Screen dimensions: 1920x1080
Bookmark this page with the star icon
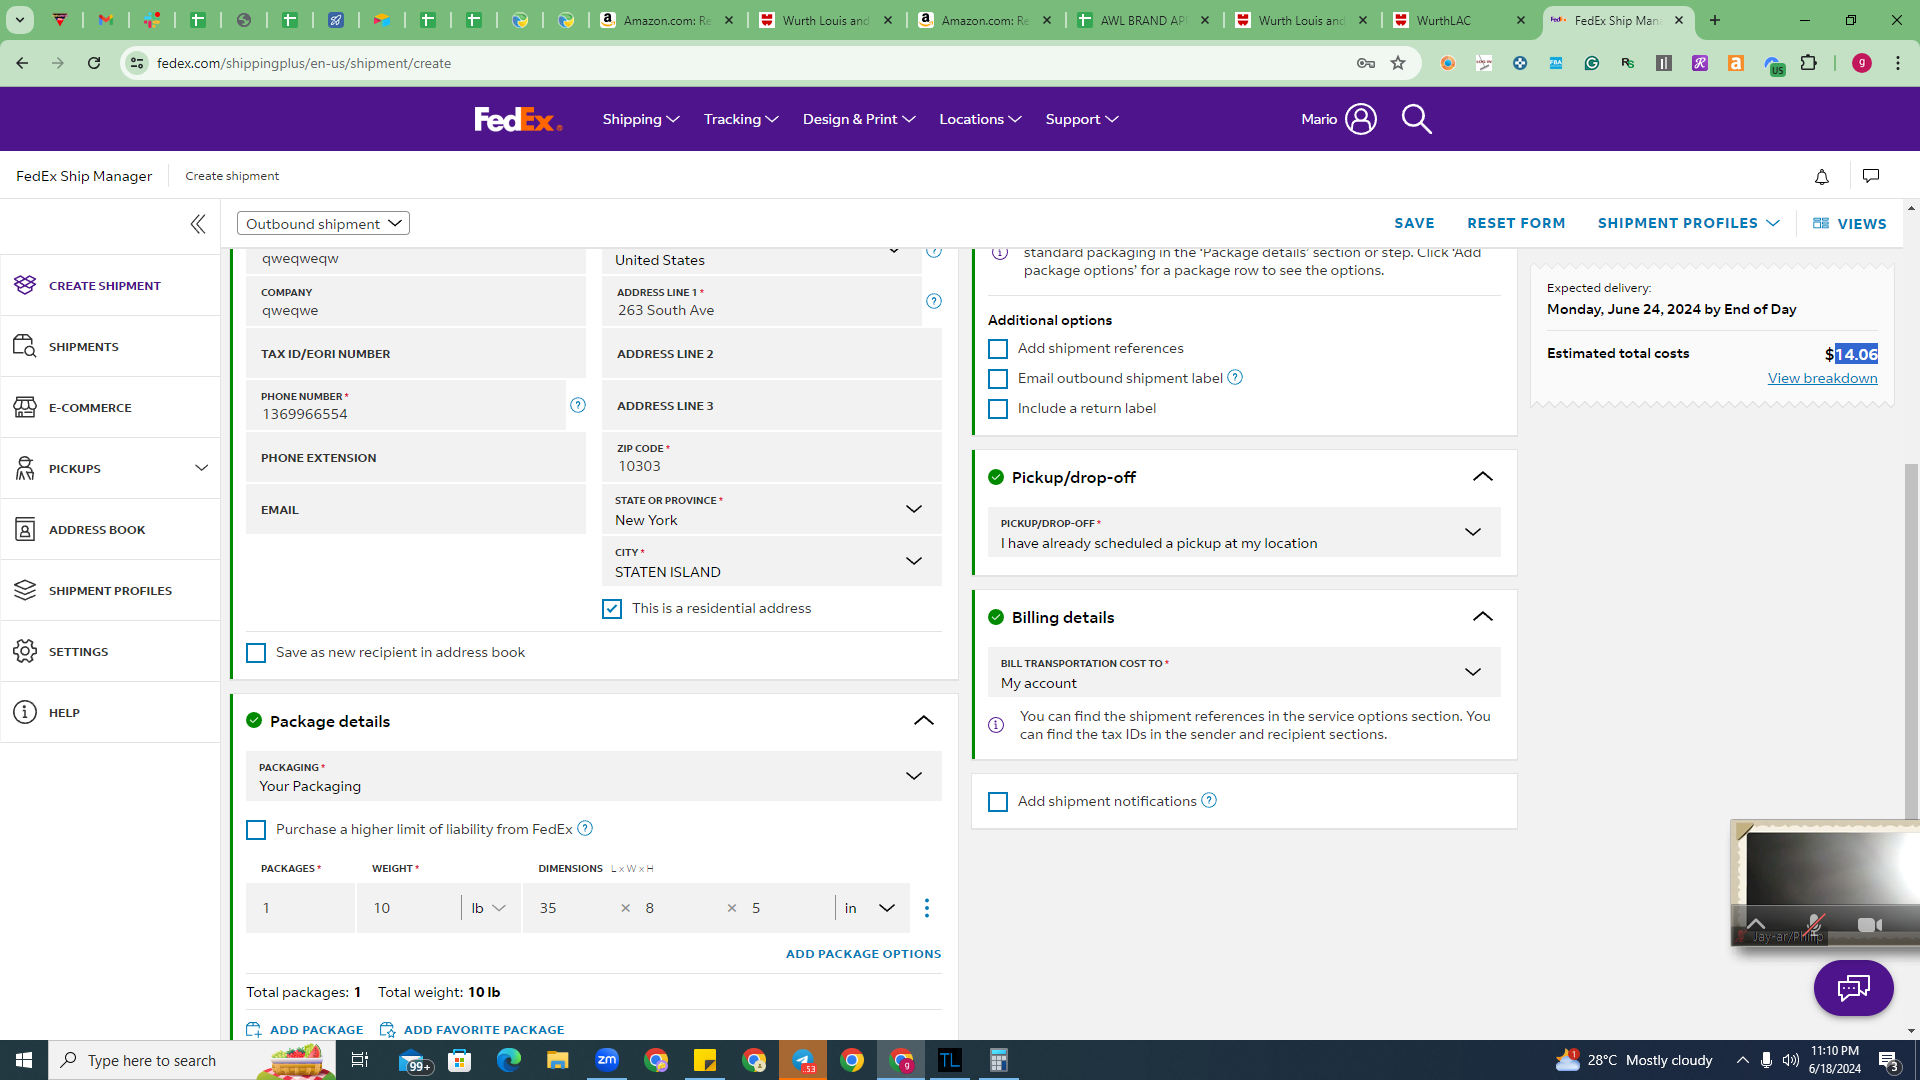click(1398, 63)
